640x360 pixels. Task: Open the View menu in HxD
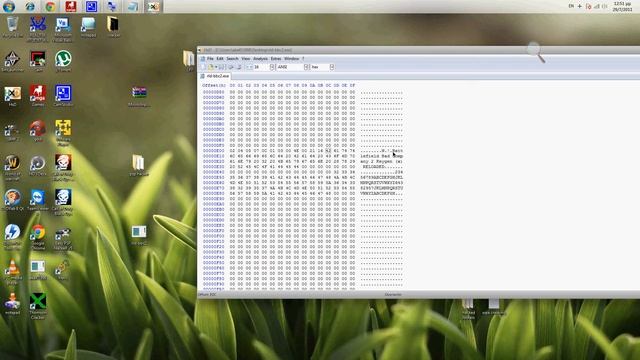pos(245,59)
